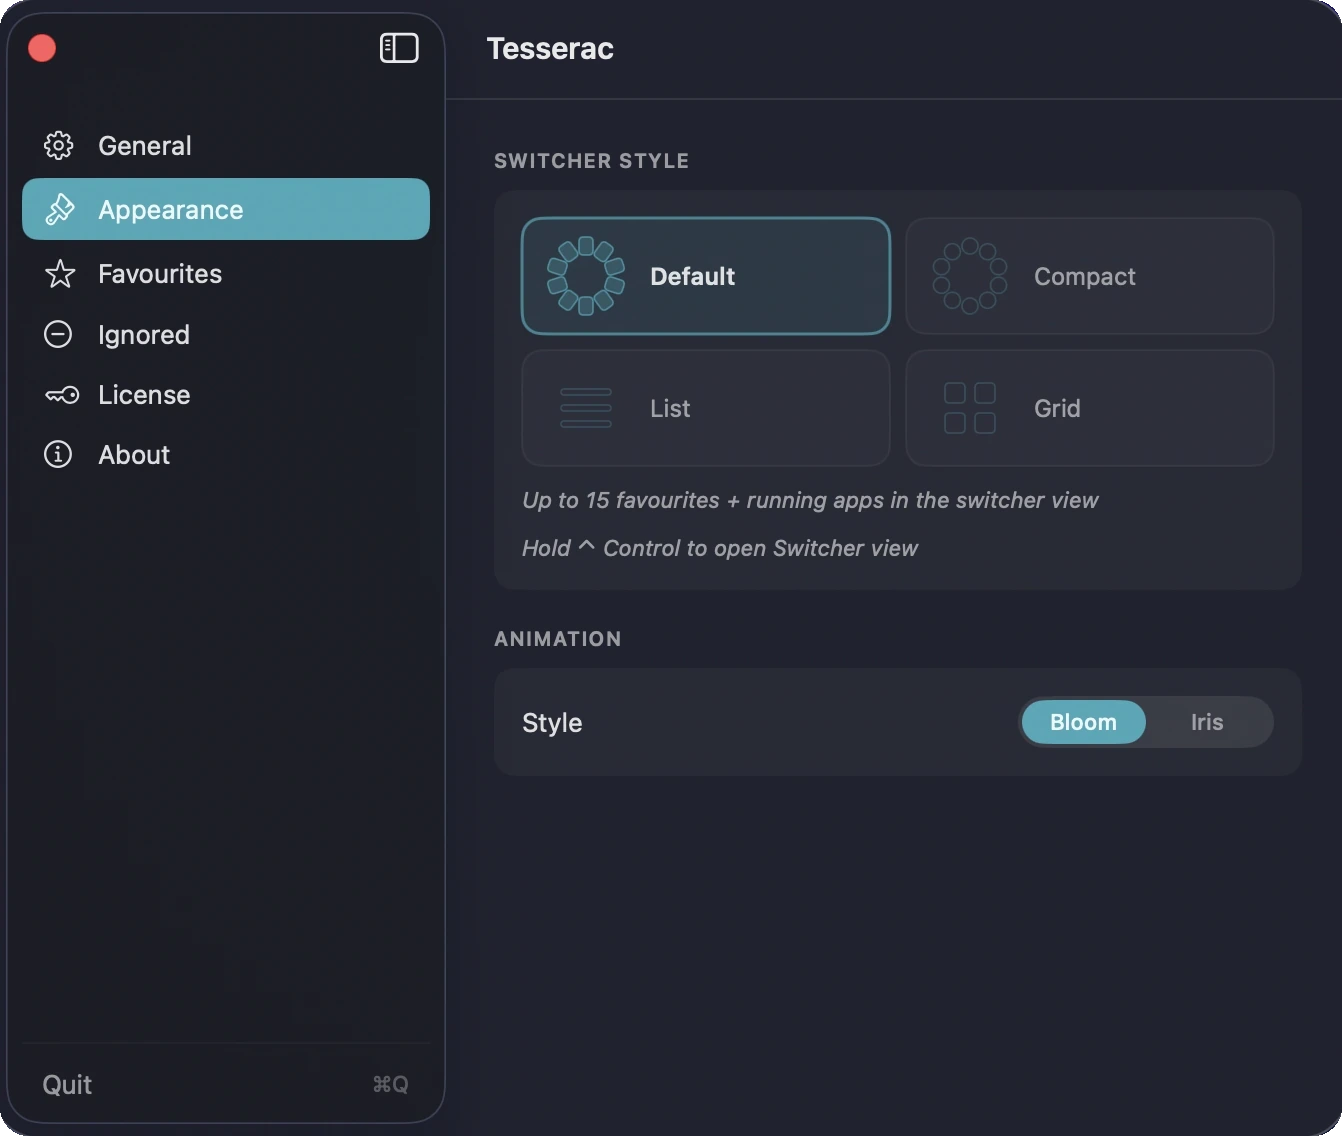Set animation style to Iris
The height and width of the screenshot is (1136, 1342).
(1207, 722)
